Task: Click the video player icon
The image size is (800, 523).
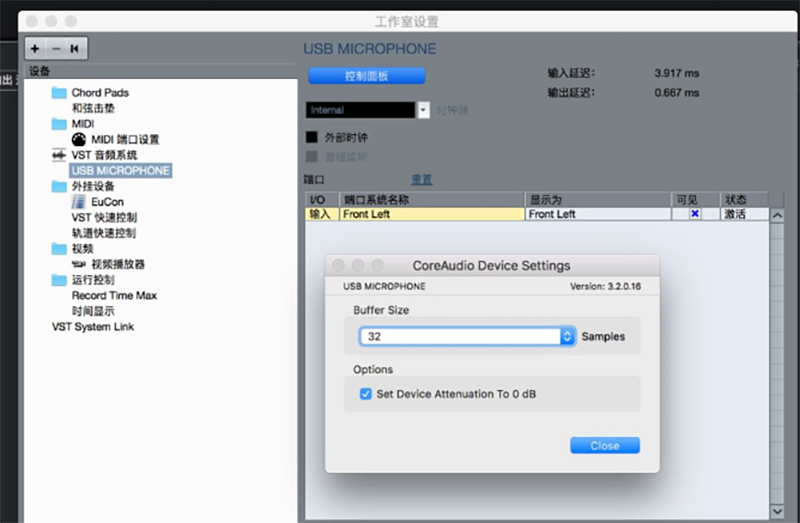Action: coord(79,264)
